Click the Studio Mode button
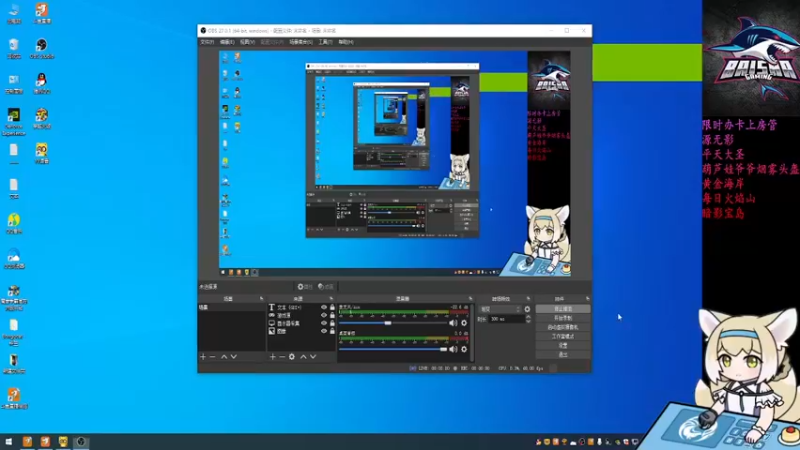The height and width of the screenshot is (450, 800). click(563, 336)
